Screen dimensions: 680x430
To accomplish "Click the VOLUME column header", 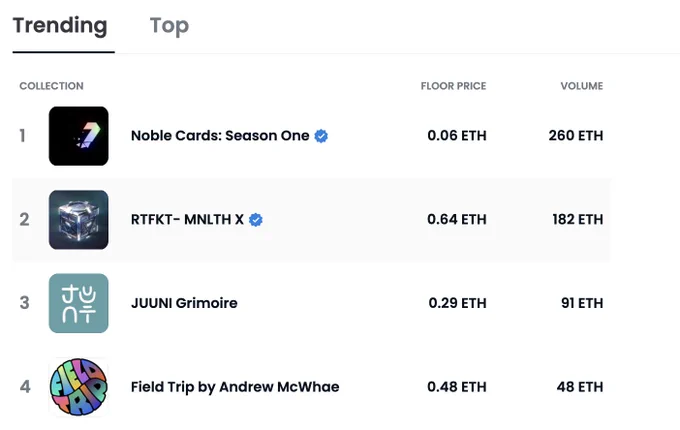I will [x=582, y=86].
